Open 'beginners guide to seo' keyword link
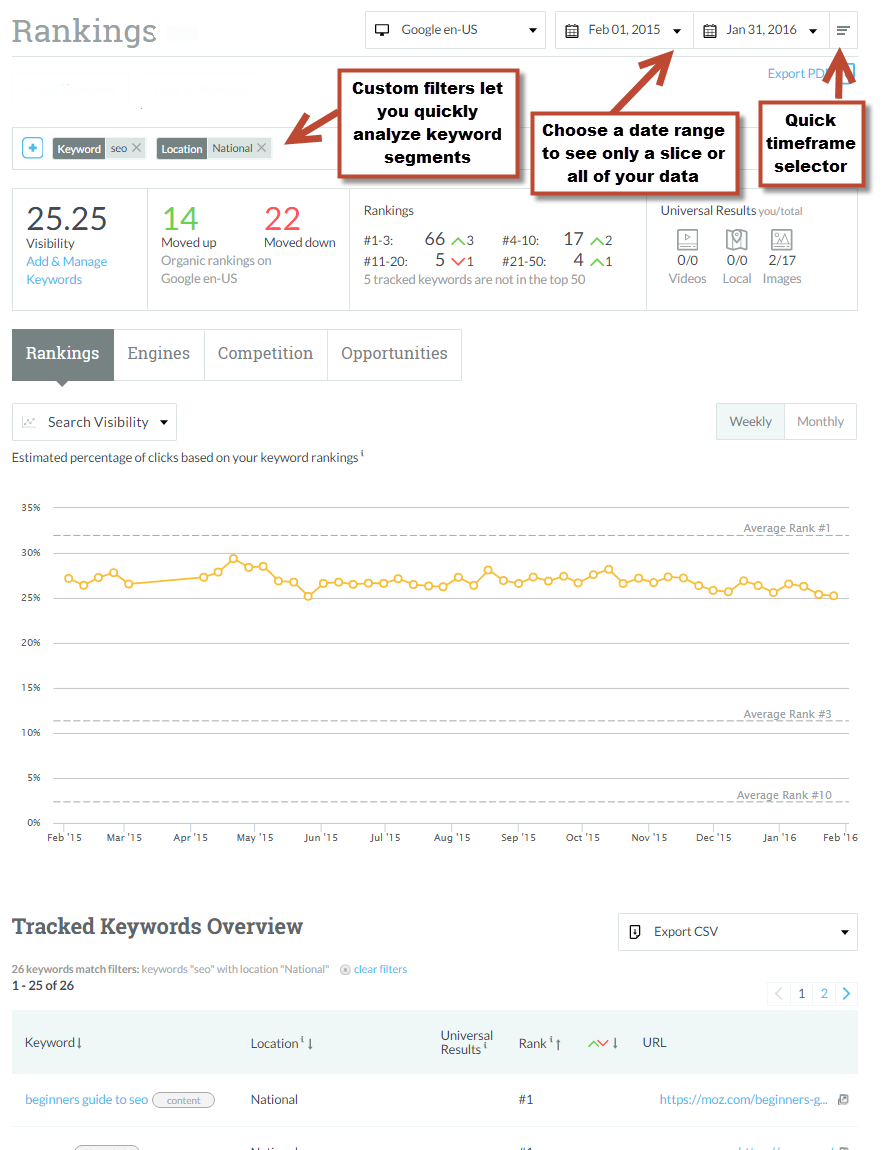Image resolution: width=888 pixels, height=1150 pixels. pyautogui.click(x=86, y=1100)
